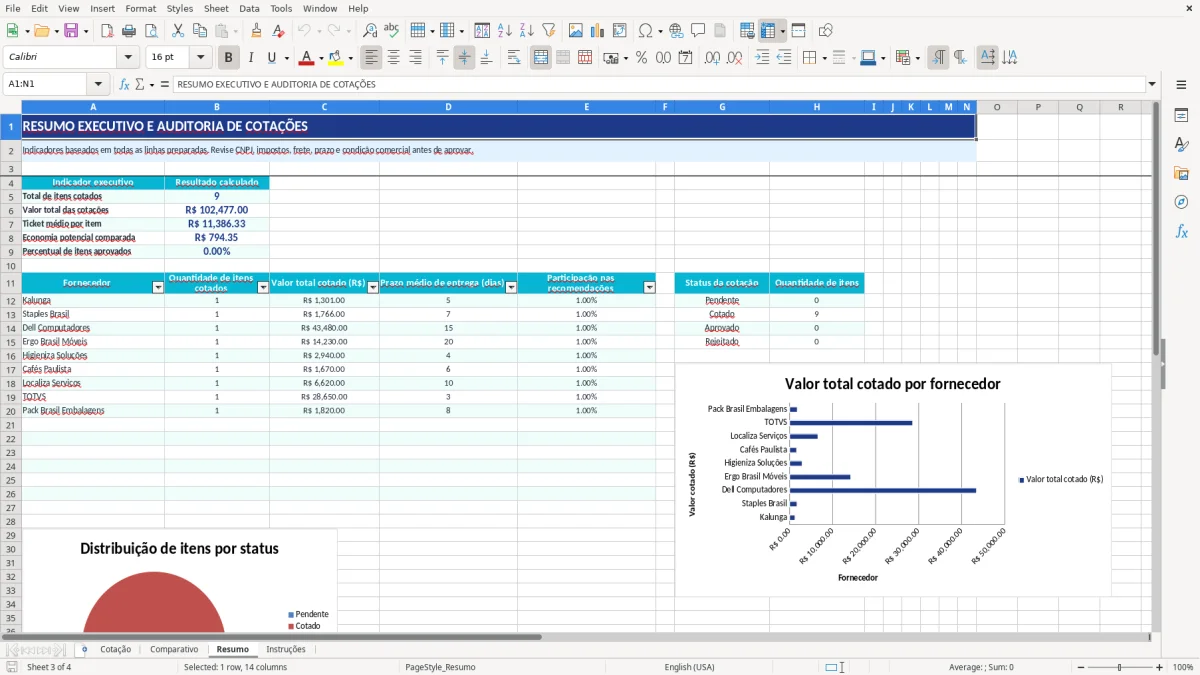Click the Print icon
The image size is (1200, 675).
(129, 31)
